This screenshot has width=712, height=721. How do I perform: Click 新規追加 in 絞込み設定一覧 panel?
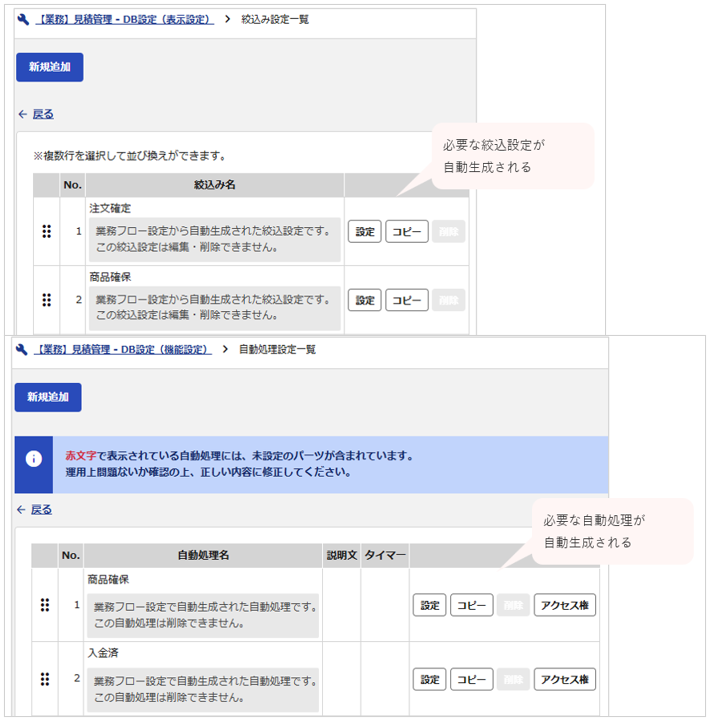50,67
